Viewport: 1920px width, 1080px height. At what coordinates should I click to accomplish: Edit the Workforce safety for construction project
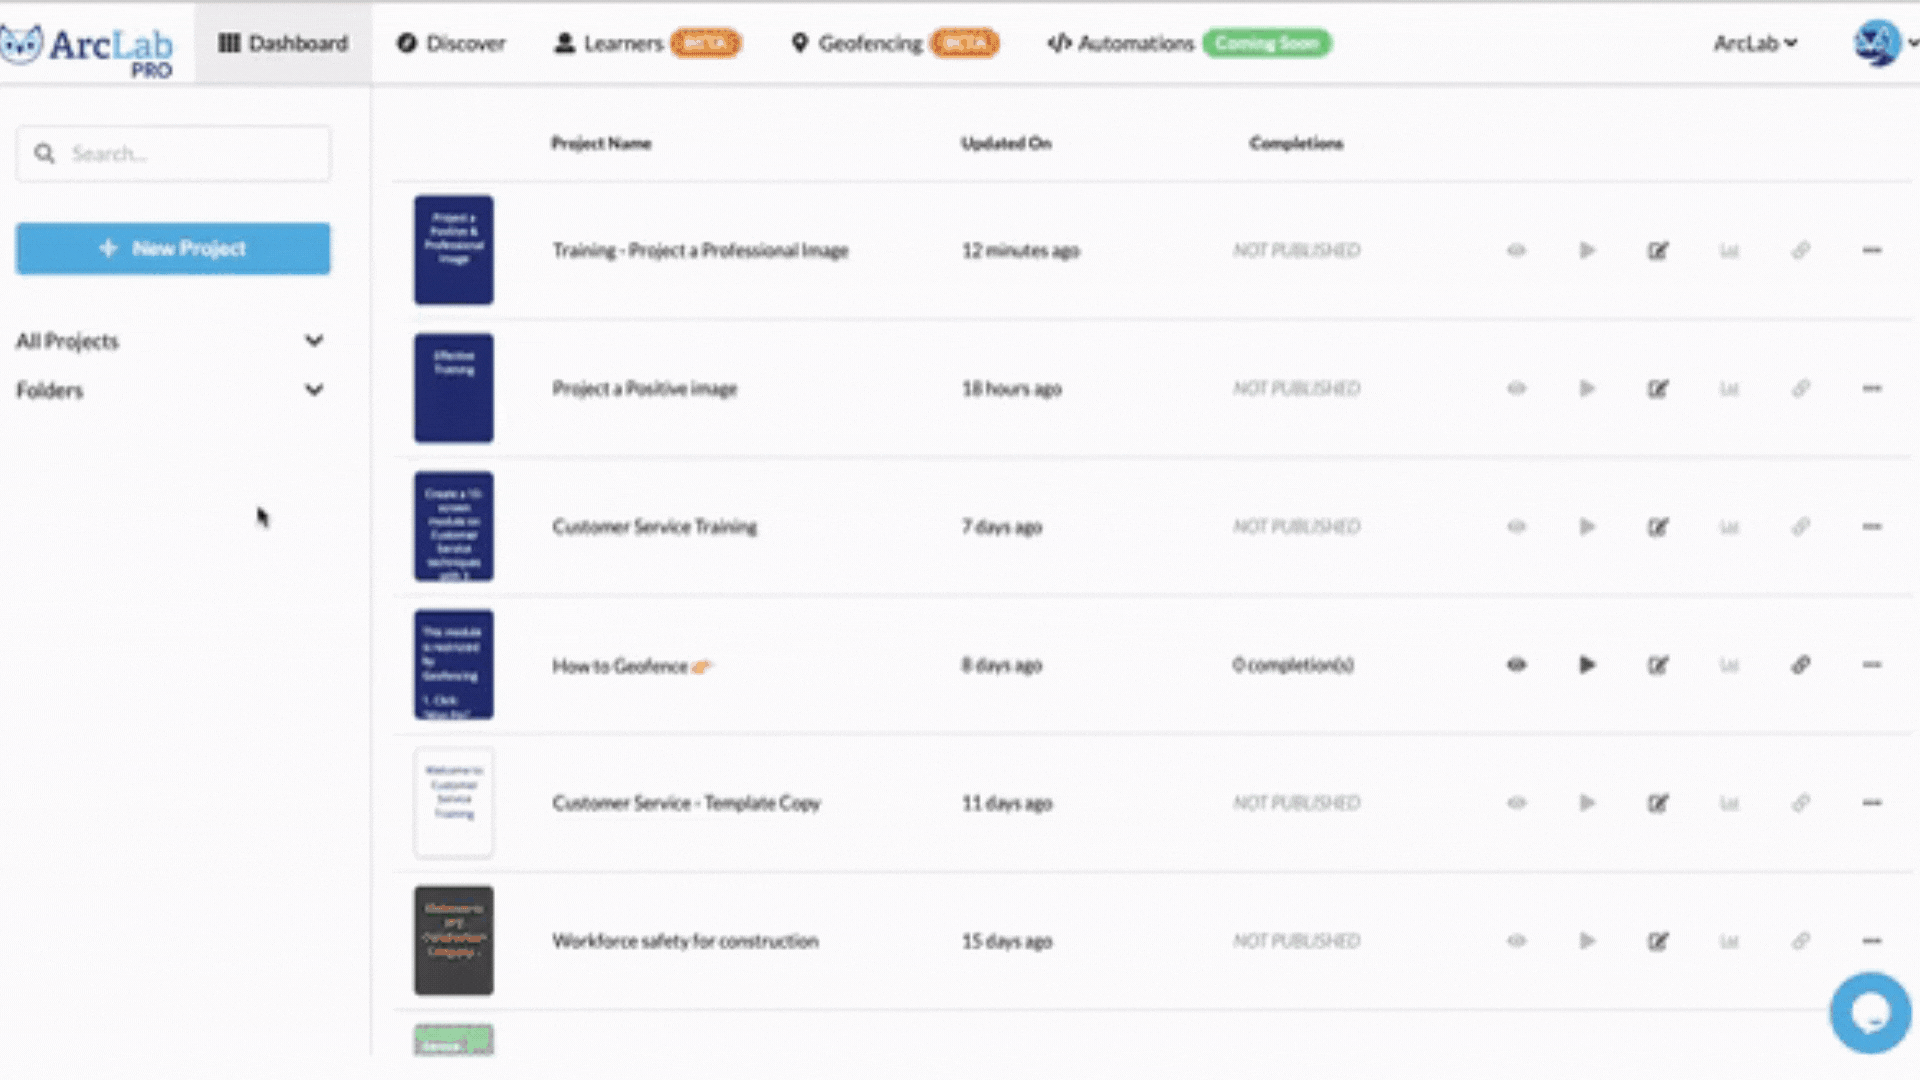click(1658, 941)
